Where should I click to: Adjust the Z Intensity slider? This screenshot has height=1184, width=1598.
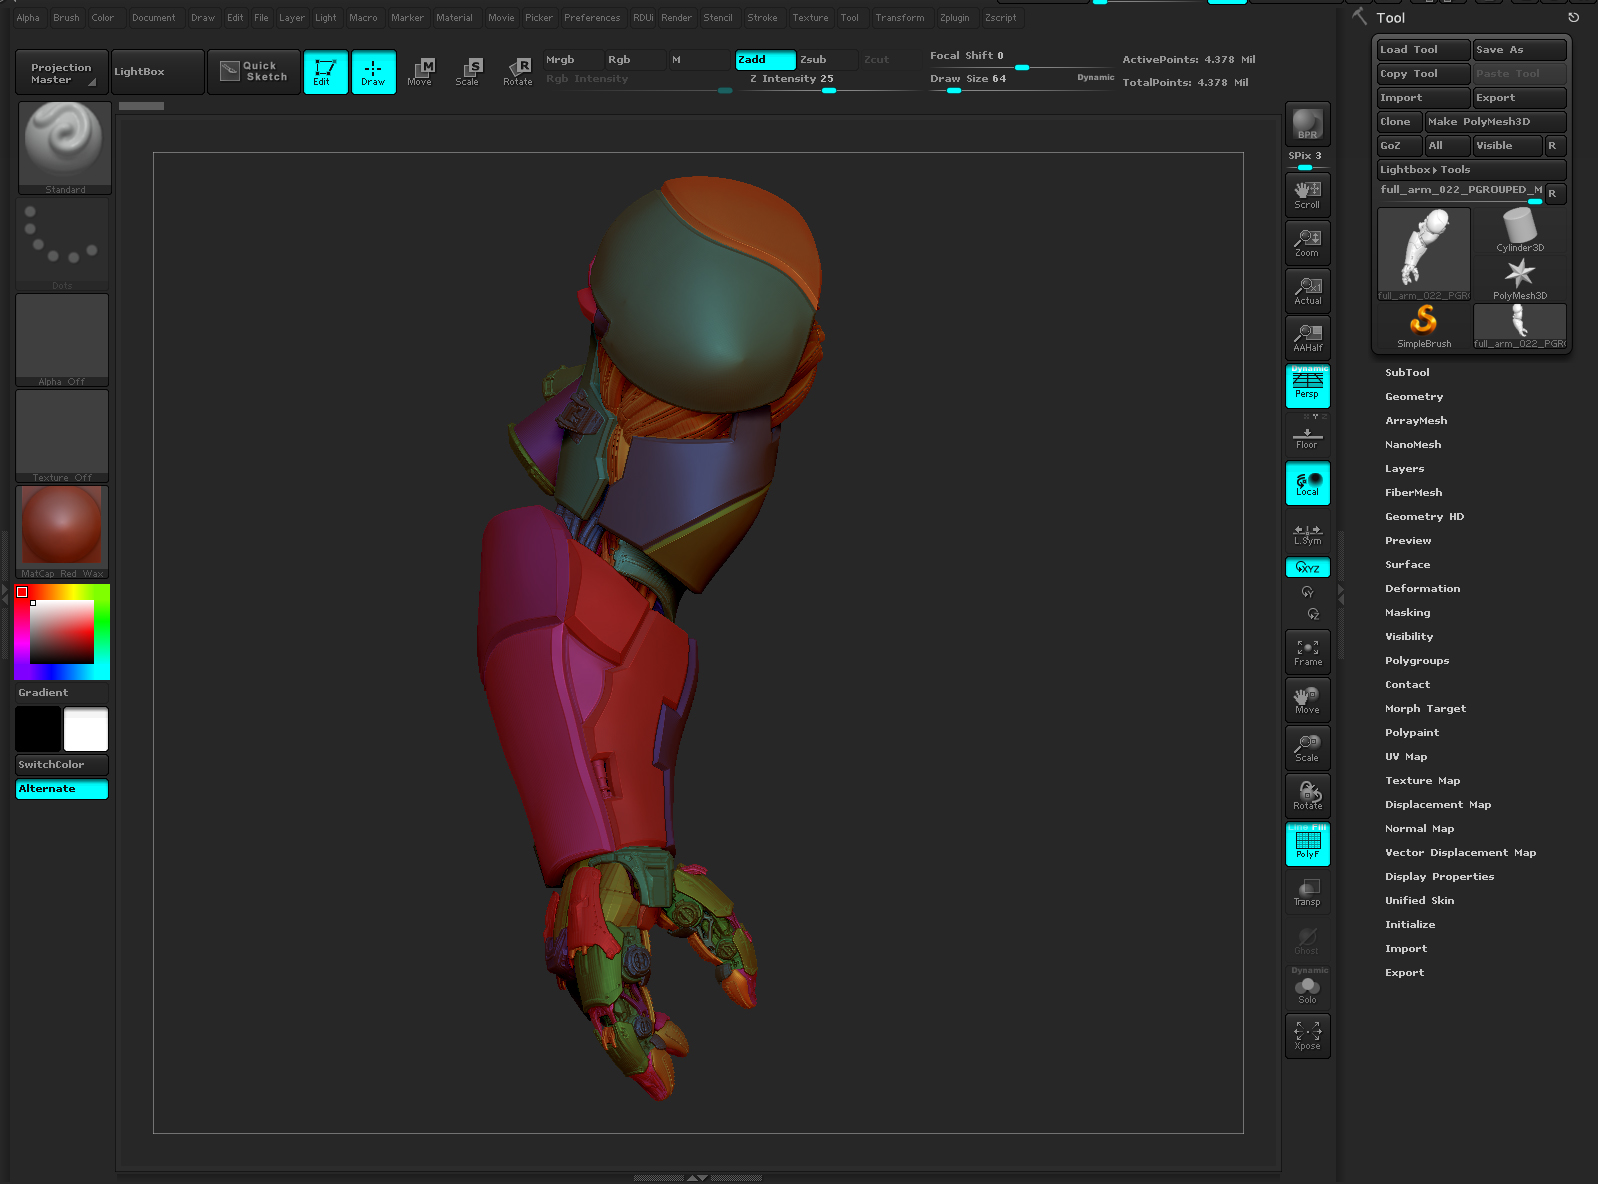tap(827, 81)
